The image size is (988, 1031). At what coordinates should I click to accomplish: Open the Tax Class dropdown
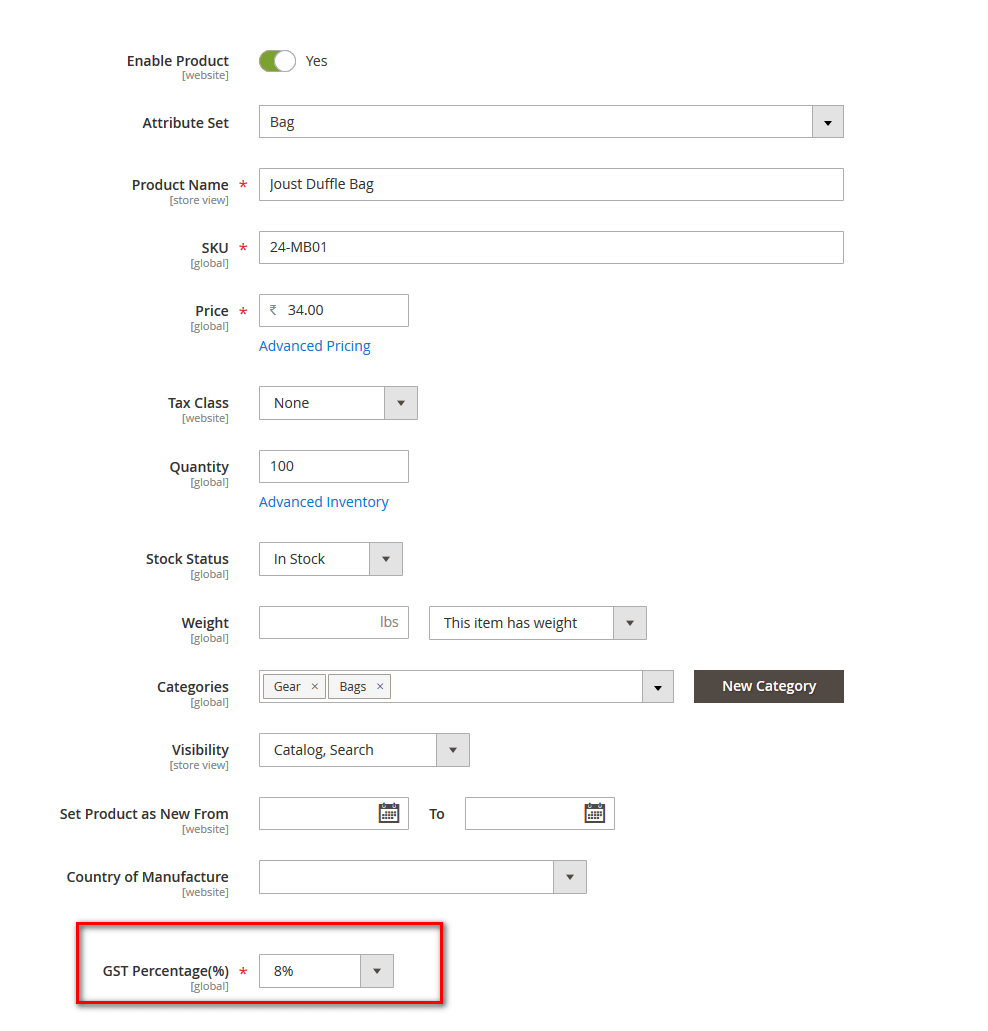[x=338, y=403]
